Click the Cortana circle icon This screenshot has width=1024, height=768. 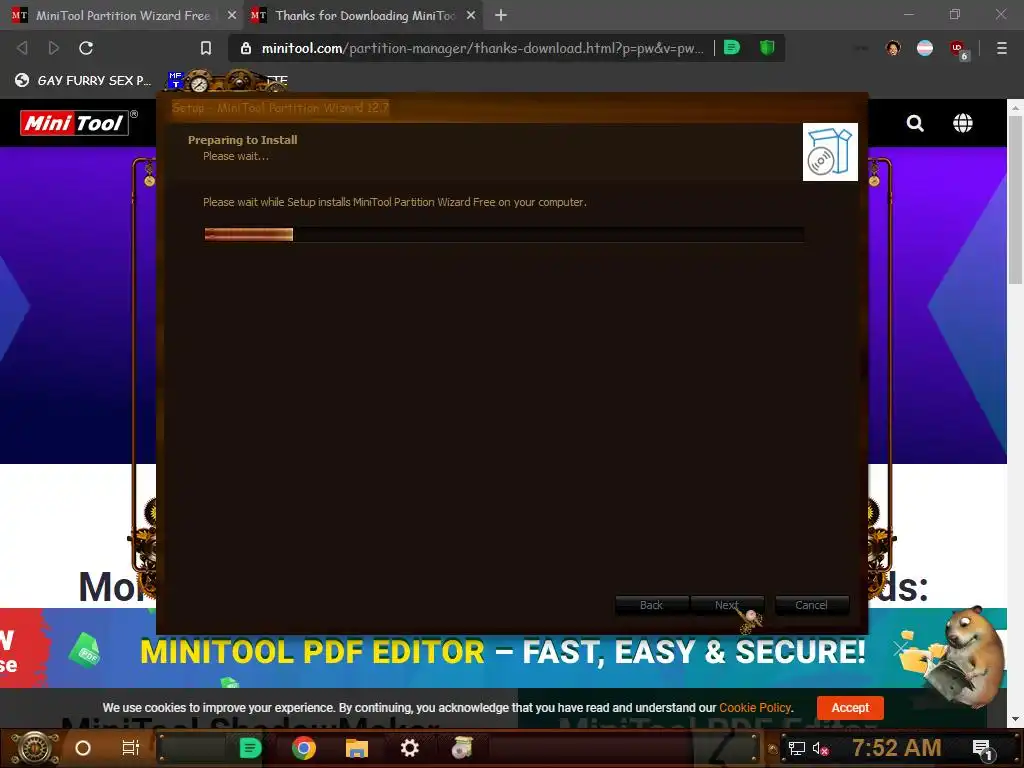pyautogui.click(x=83, y=748)
